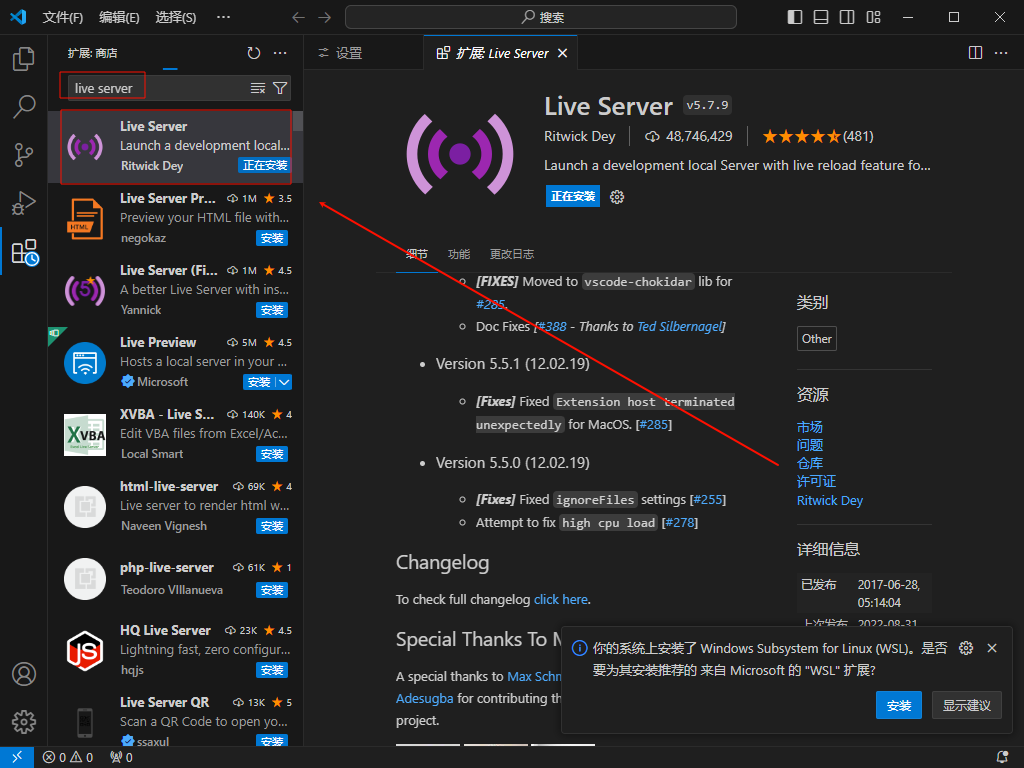Install Live Server Preview by negokaz

pyautogui.click(x=272, y=238)
